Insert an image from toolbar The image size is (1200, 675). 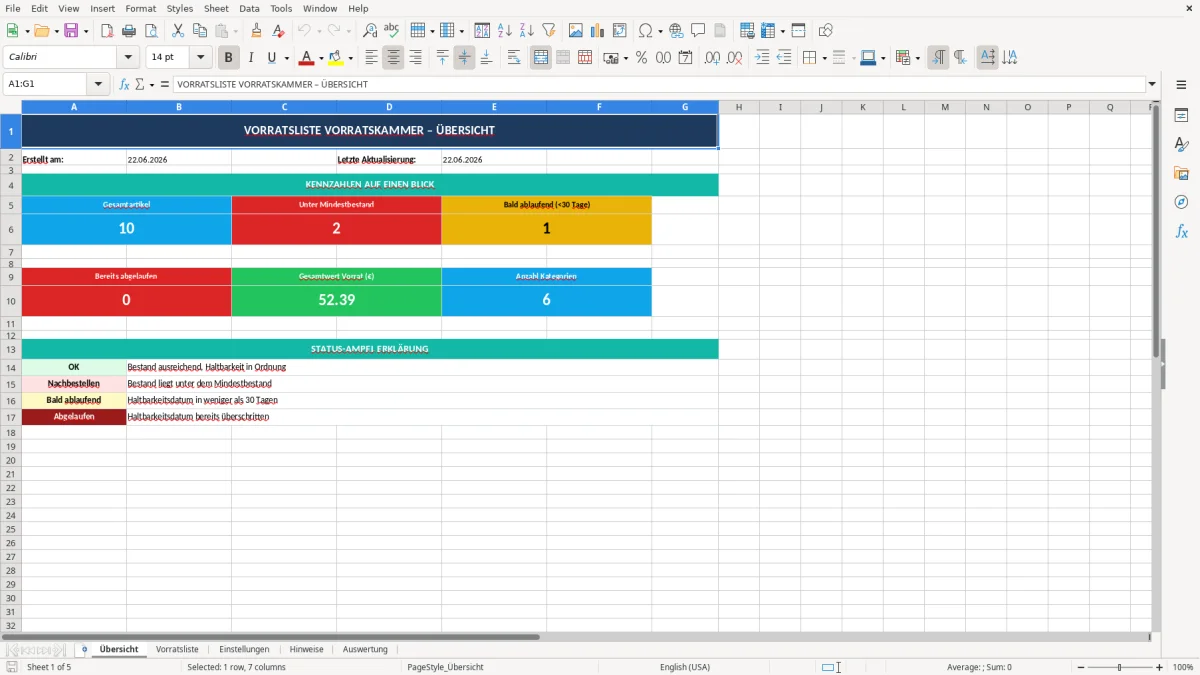point(576,31)
